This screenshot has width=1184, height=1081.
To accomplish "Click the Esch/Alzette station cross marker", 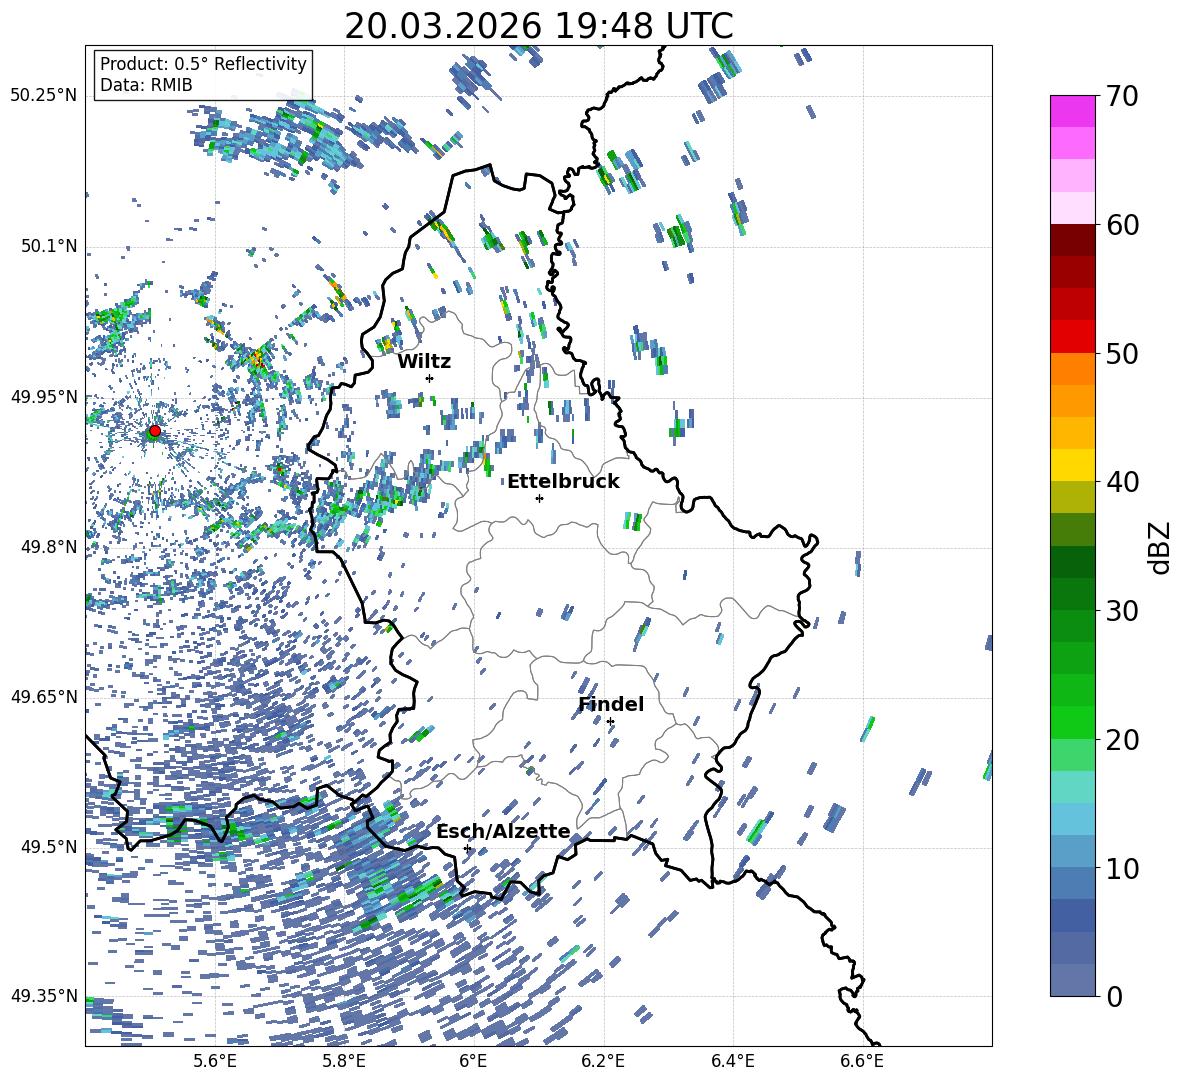I will 467,848.
